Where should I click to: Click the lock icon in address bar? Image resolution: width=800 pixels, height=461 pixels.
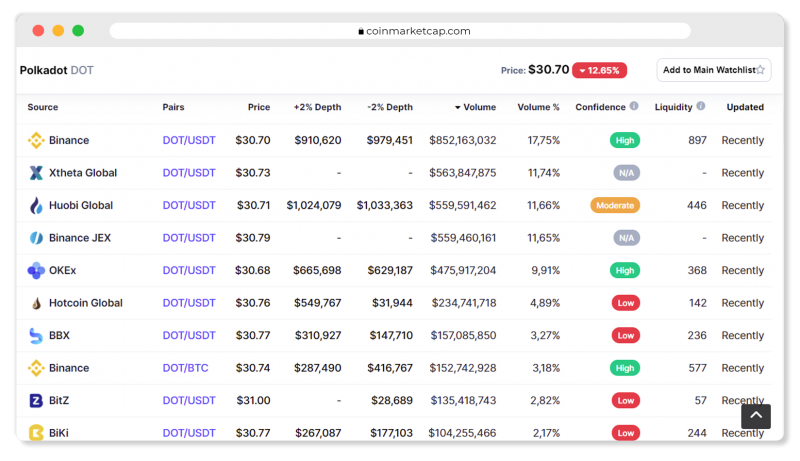(x=361, y=31)
